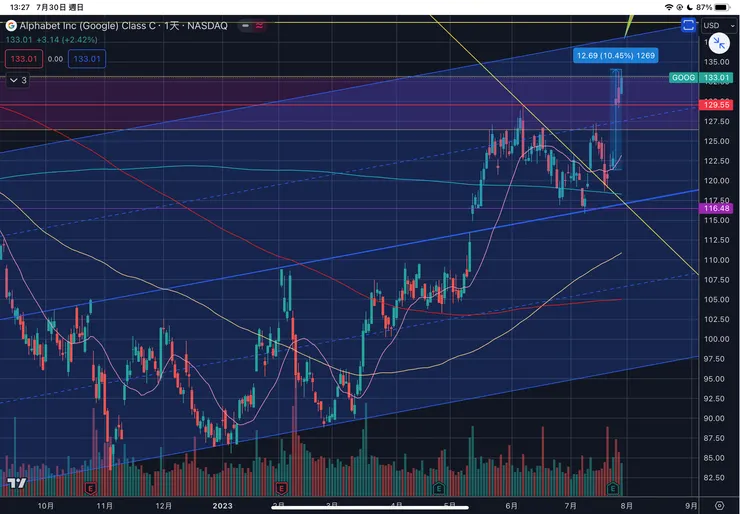This screenshot has height=514, width=740.
Task: Click the 100.00 price scale label
Action: [717, 339]
